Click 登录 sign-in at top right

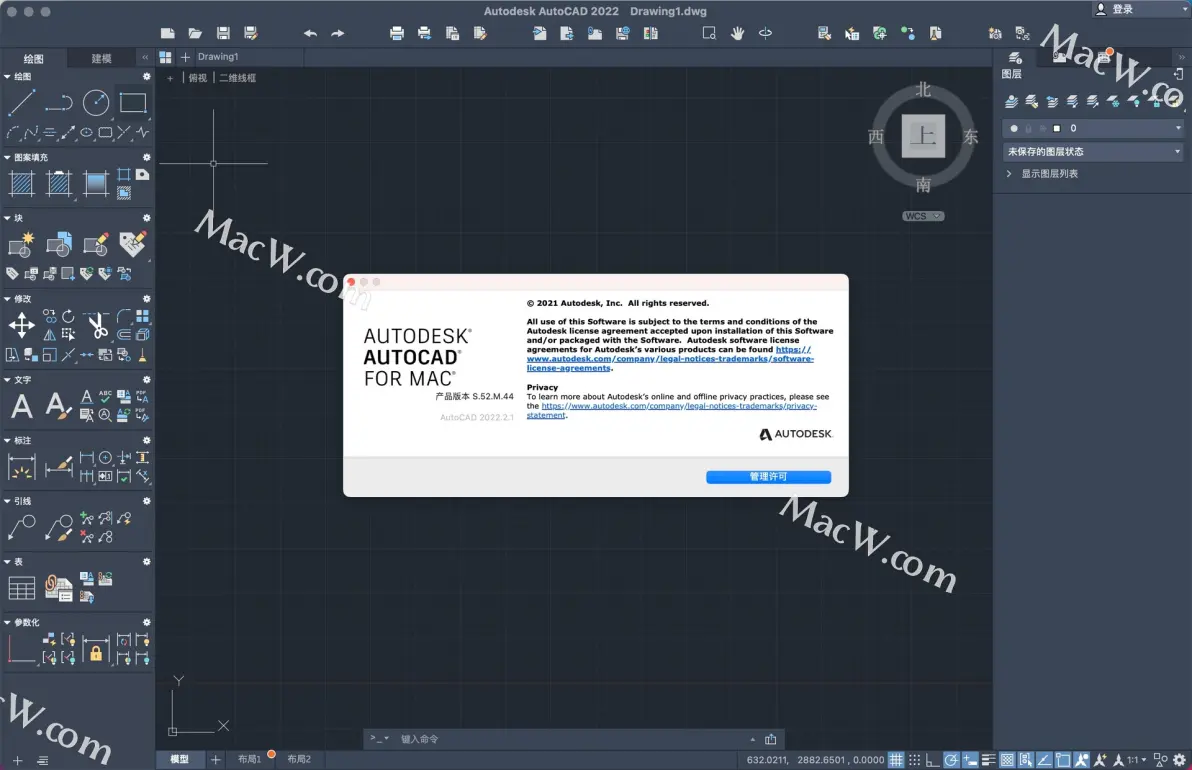click(x=1123, y=9)
